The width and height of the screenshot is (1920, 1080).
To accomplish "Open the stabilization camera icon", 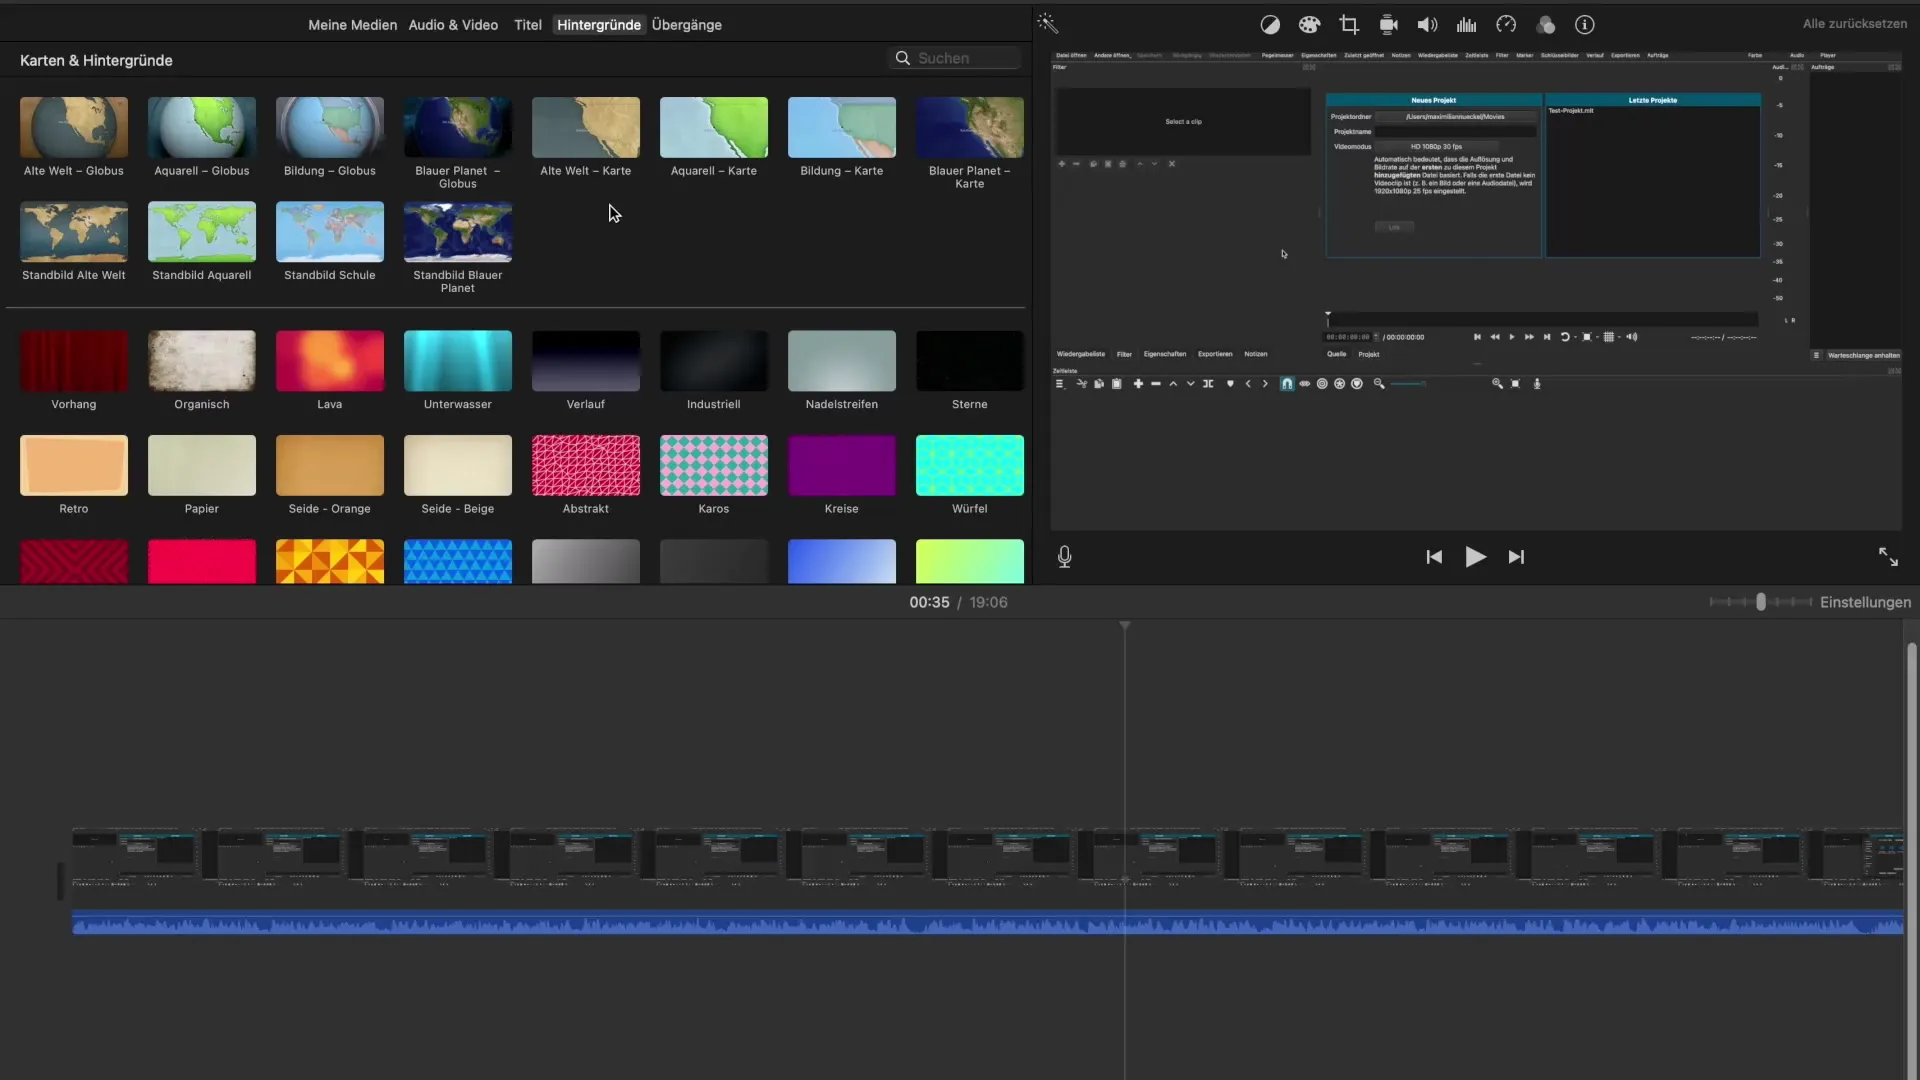I will (1388, 25).
